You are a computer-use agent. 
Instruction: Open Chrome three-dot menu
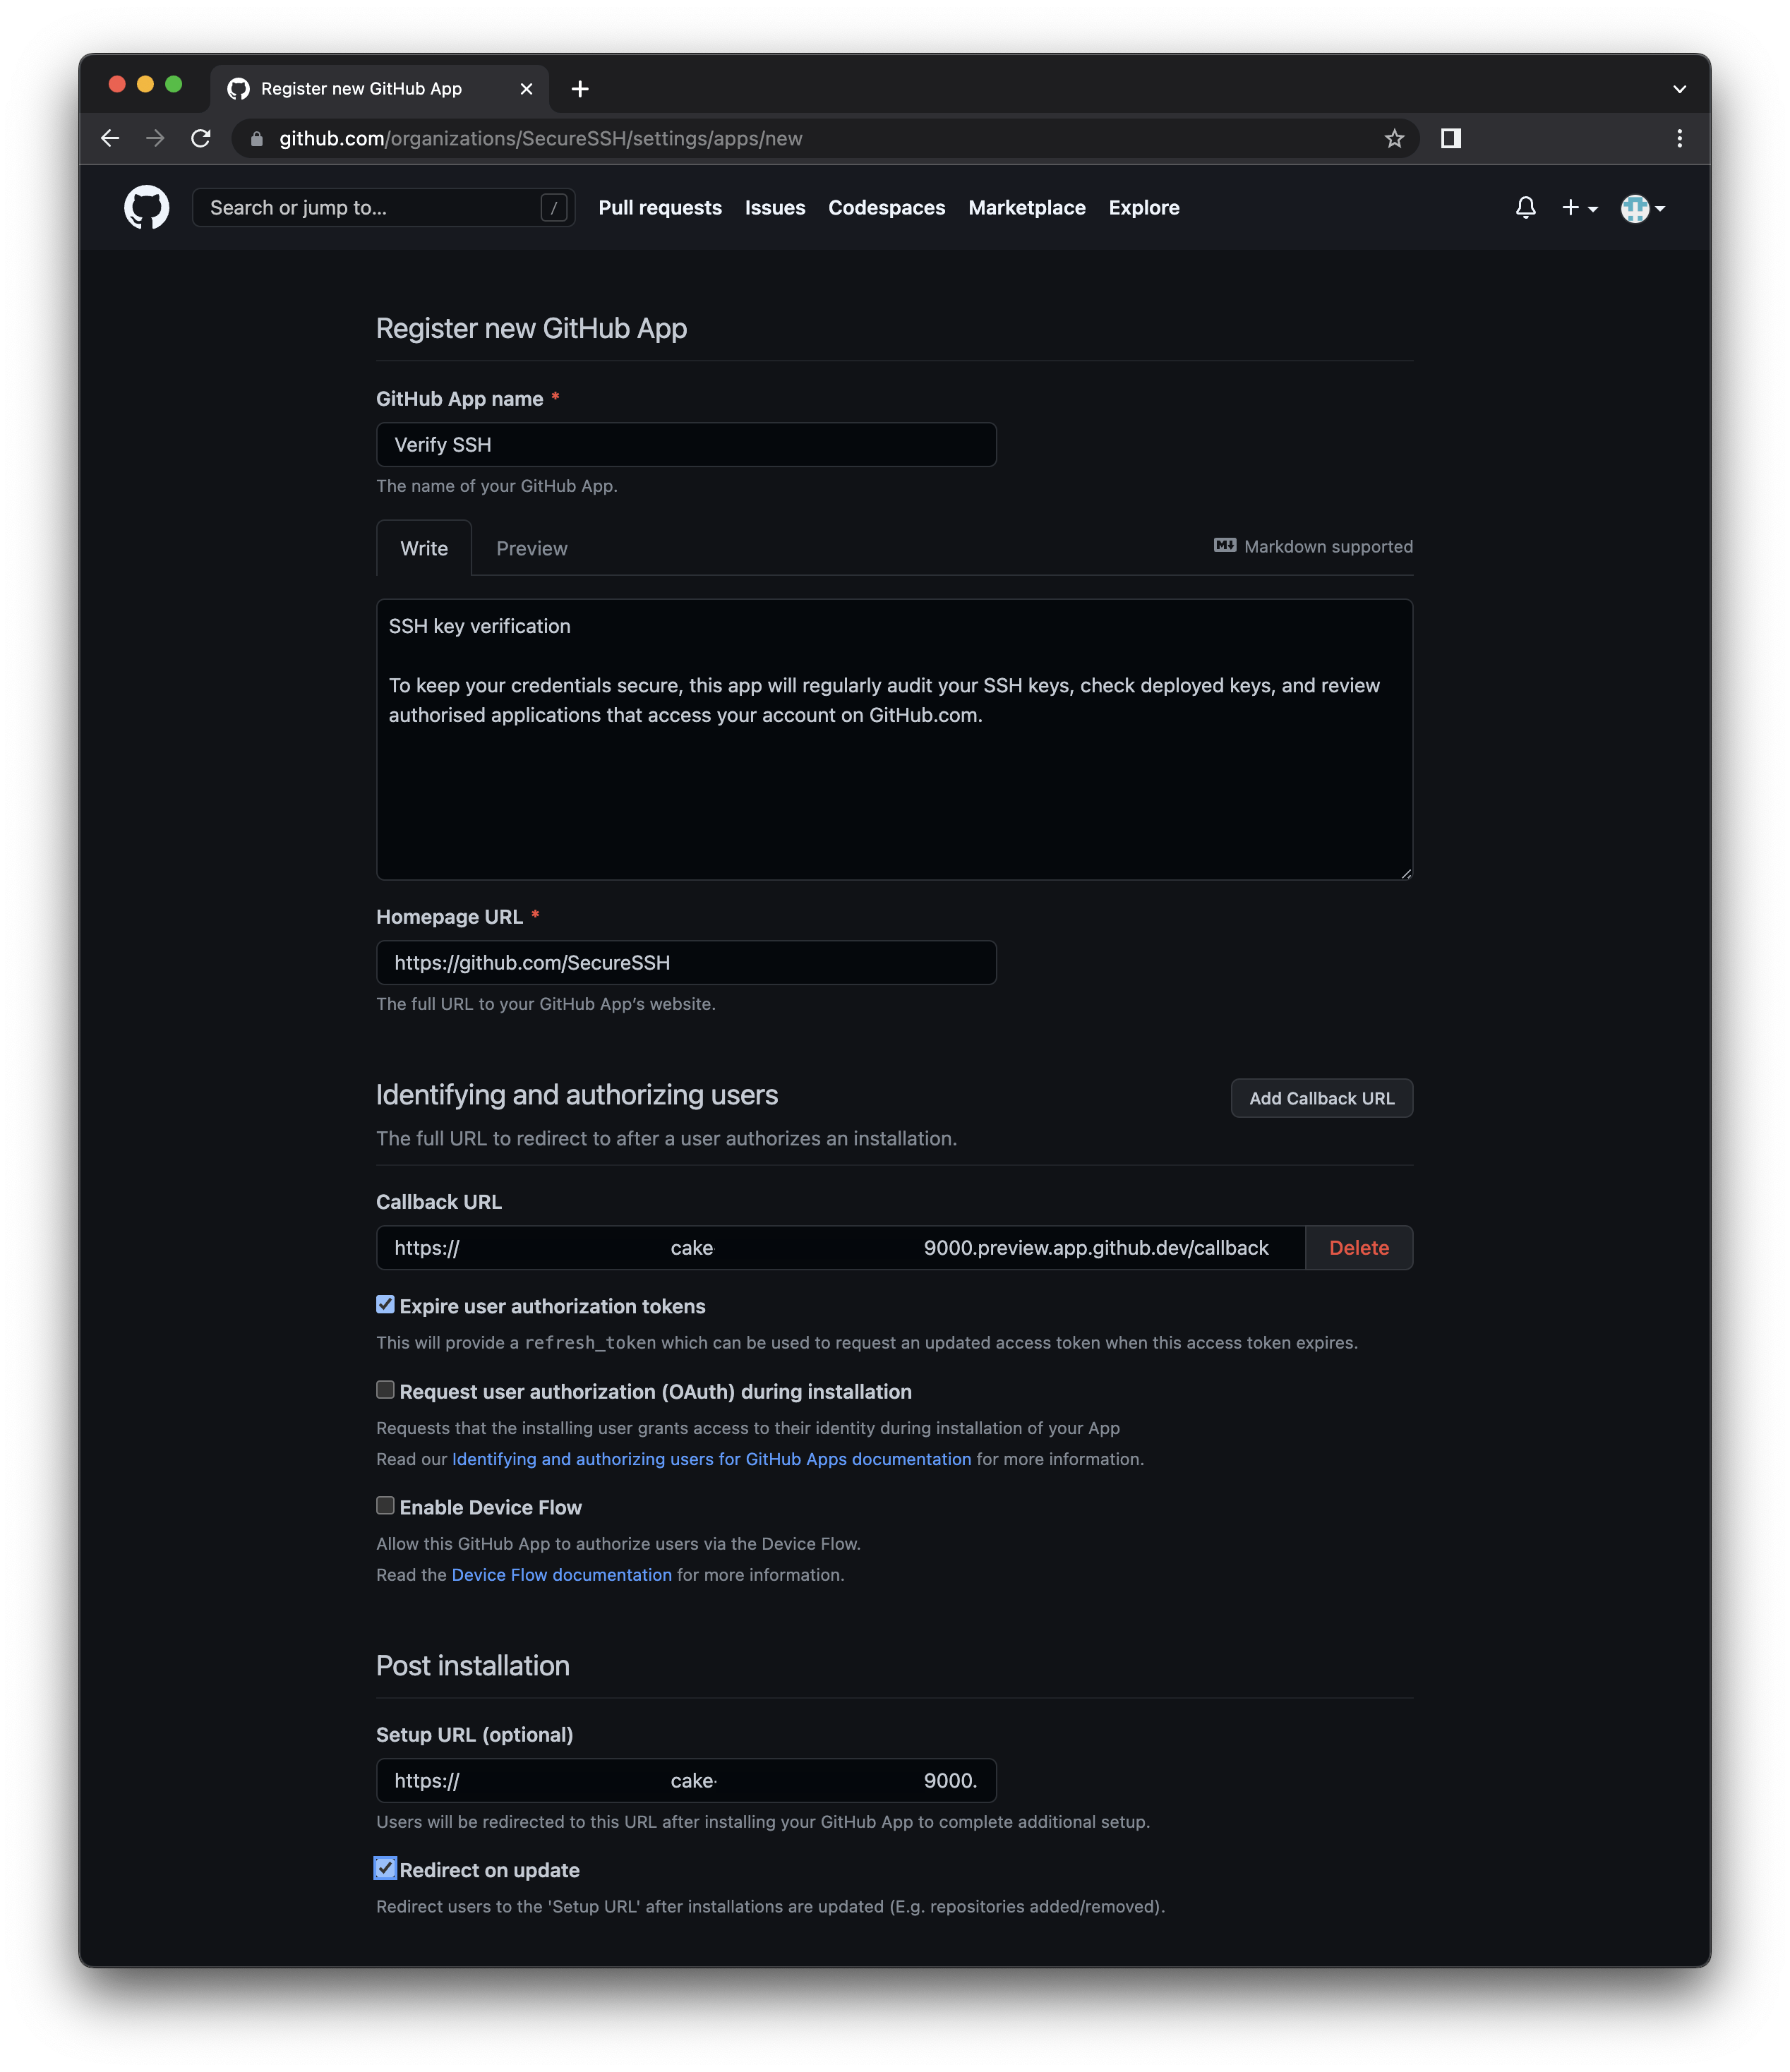tap(1679, 139)
